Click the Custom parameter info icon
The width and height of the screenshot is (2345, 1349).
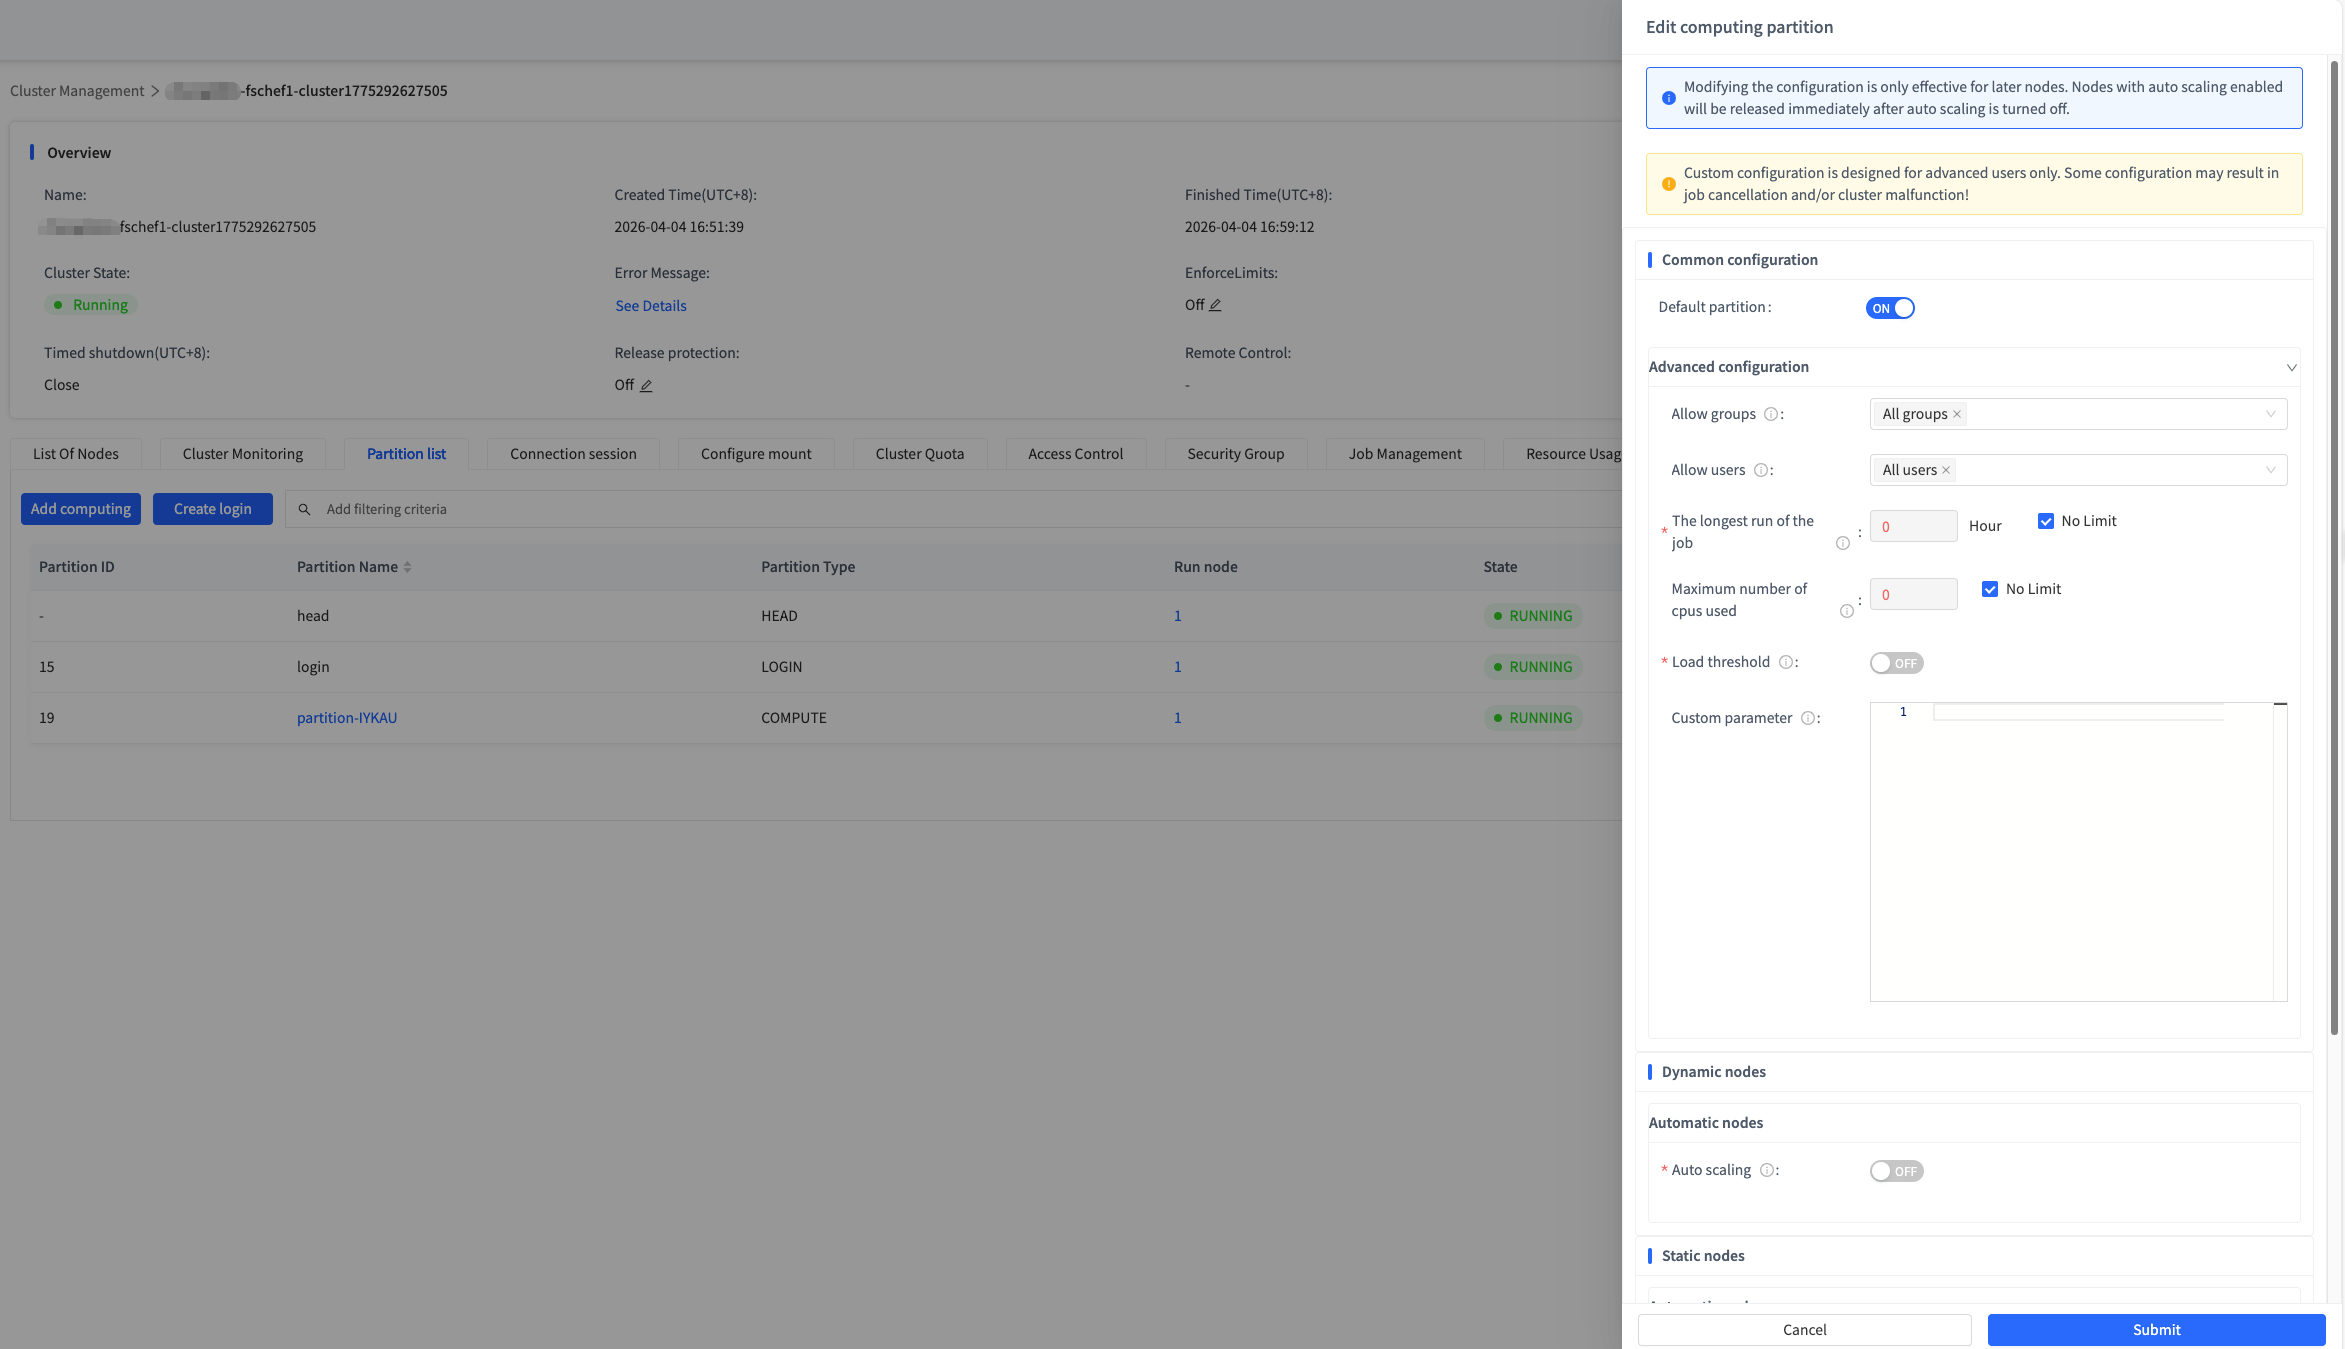[x=1807, y=718]
